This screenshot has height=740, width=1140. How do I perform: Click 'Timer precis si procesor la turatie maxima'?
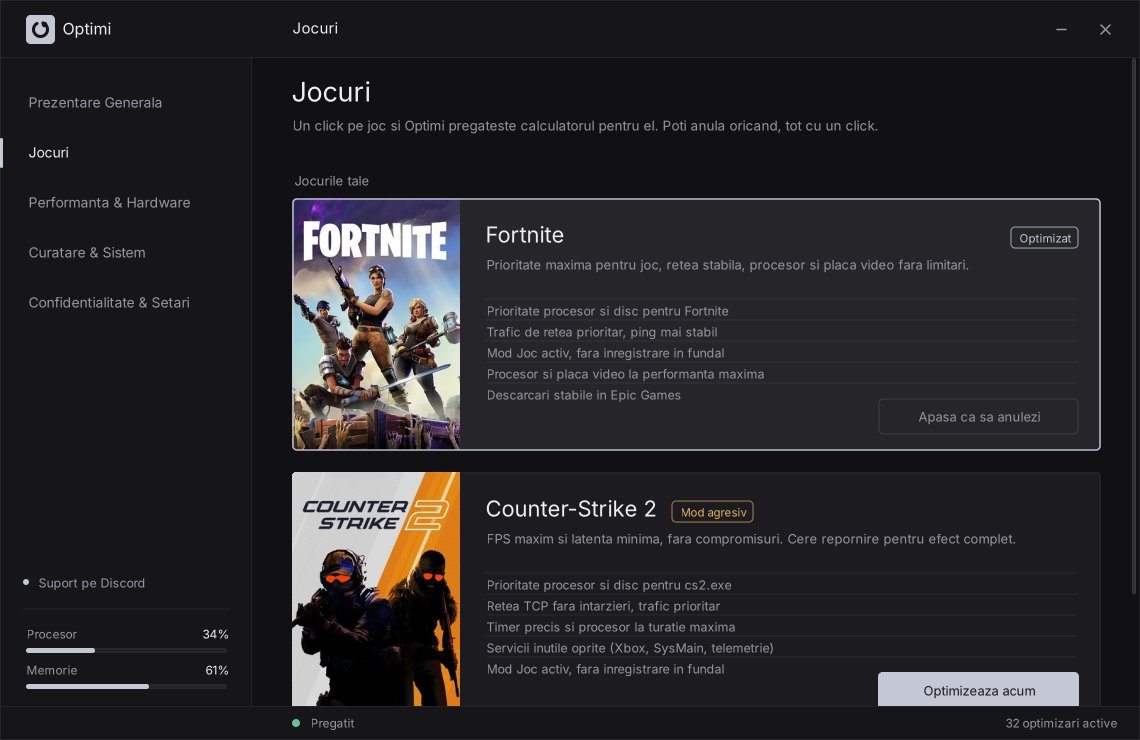(611, 627)
